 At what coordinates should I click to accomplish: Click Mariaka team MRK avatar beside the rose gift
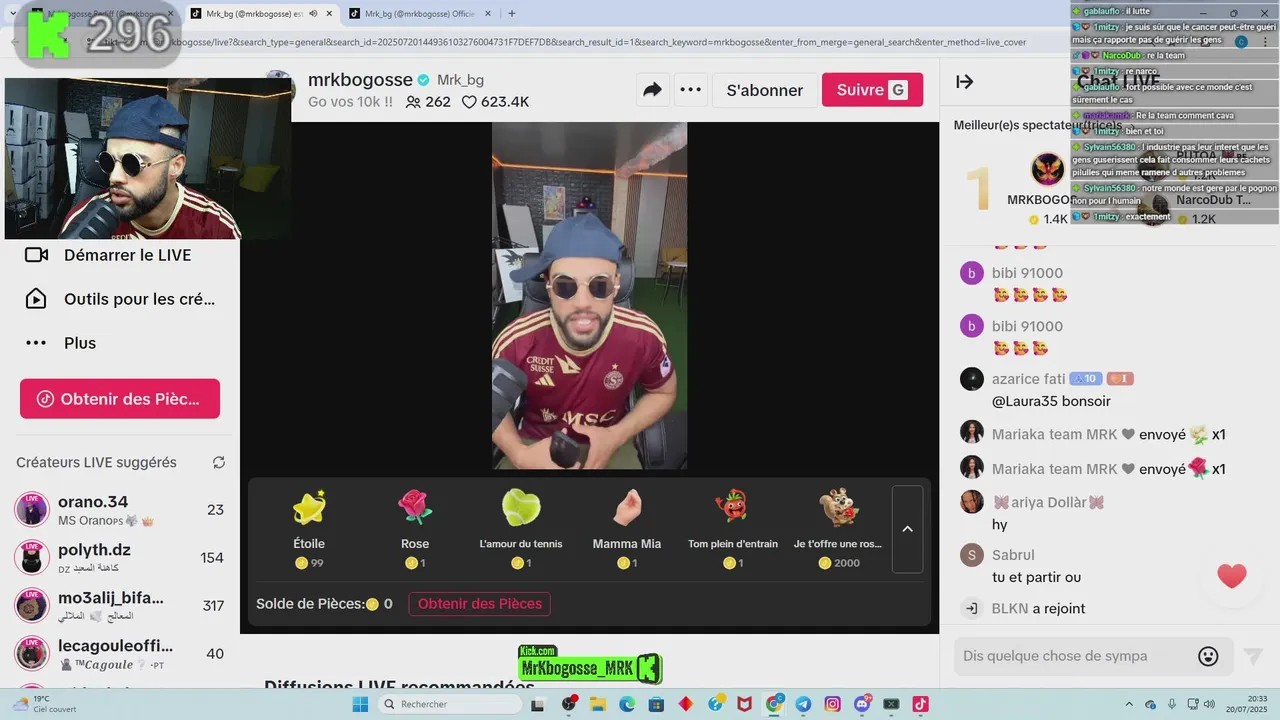point(971,467)
